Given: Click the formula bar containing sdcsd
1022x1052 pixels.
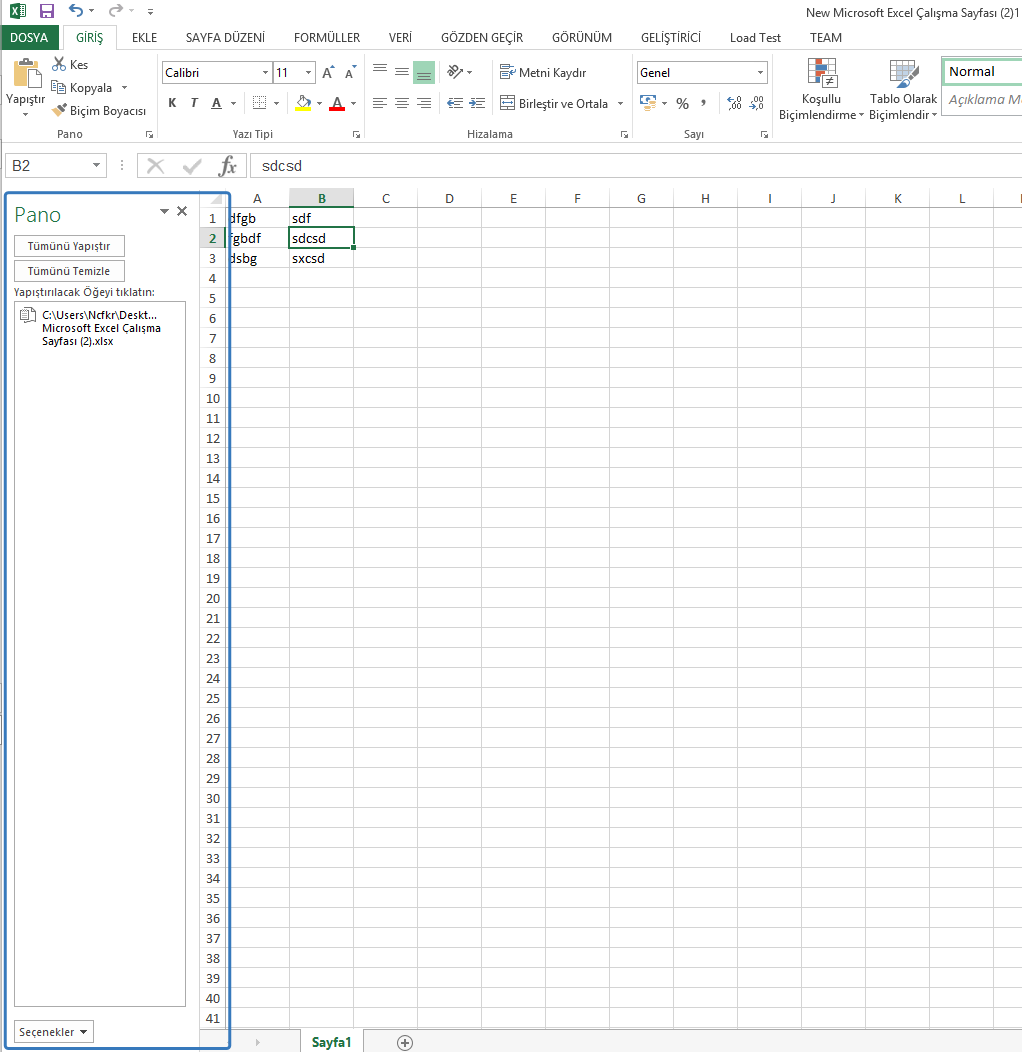Looking at the screenshot, I should [635, 166].
